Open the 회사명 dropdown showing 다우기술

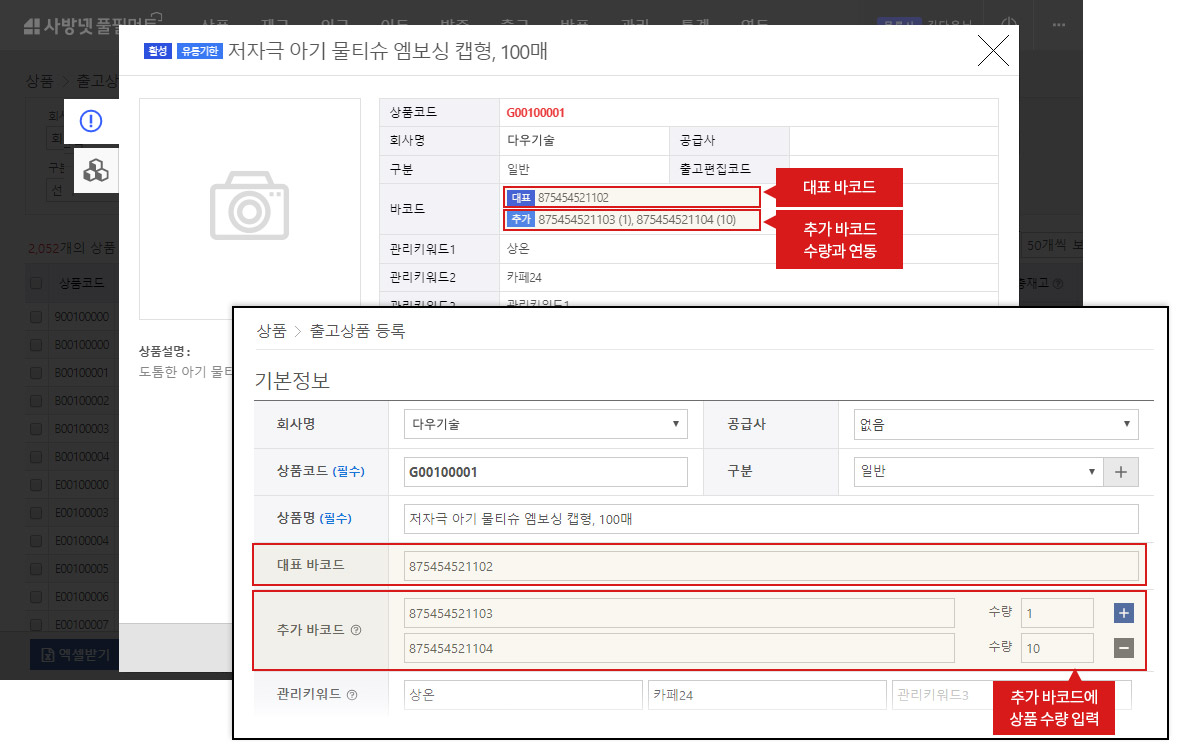tap(545, 424)
